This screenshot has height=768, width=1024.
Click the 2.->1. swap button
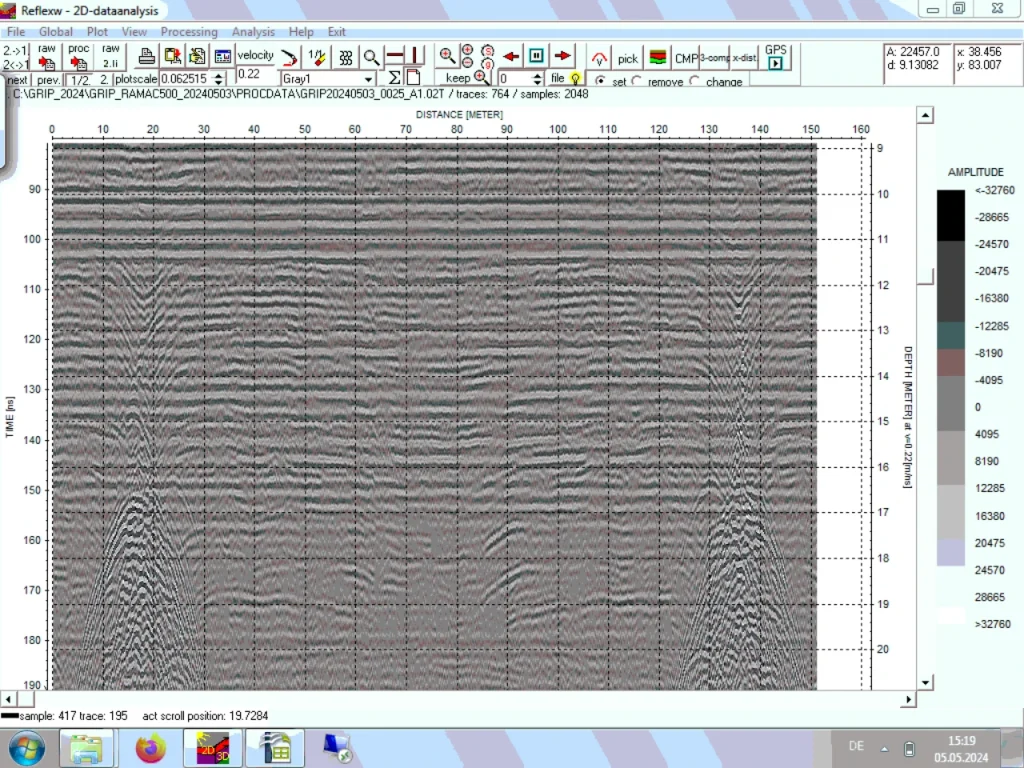pos(16,50)
